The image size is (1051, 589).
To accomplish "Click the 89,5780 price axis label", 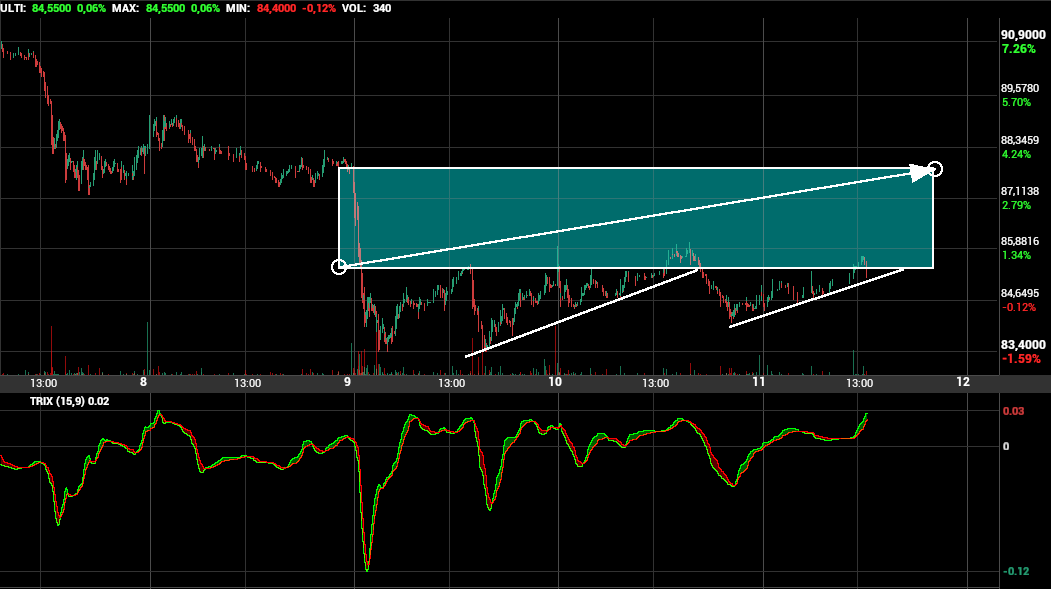I will point(1020,88).
